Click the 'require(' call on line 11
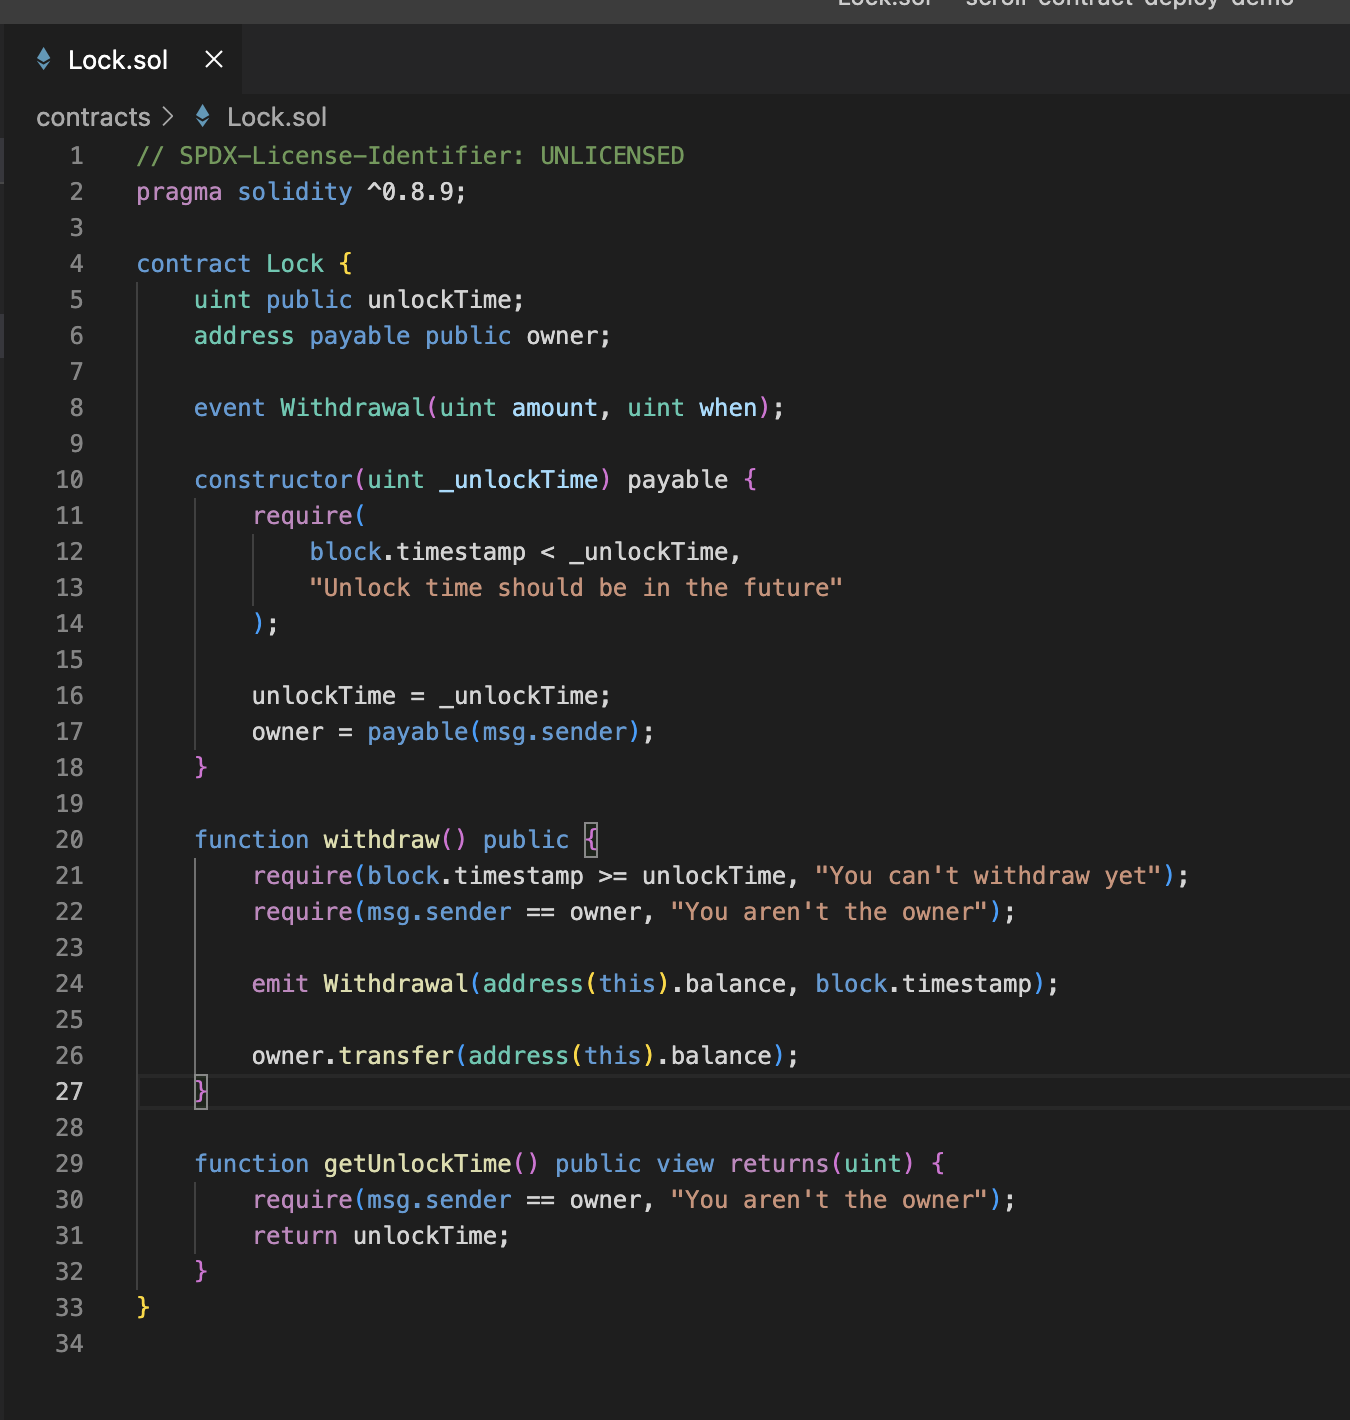This screenshot has width=1350, height=1420. click(x=309, y=516)
